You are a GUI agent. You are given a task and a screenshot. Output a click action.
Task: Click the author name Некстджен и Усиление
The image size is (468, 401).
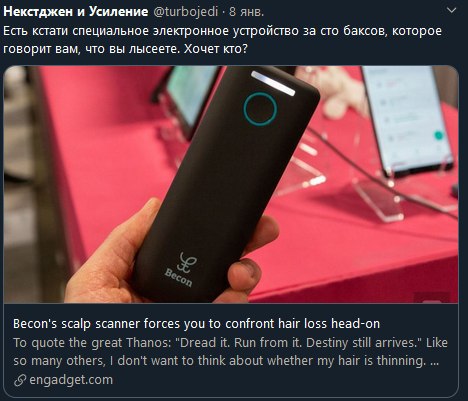point(76,12)
